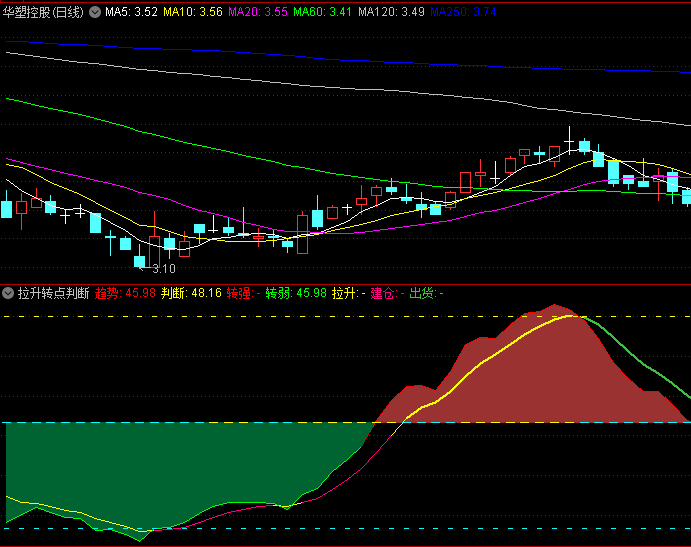Screen dimensions: 691x547
Task: Click the 拉升转点判断 indicator name
Action: [x=53, y=293]
